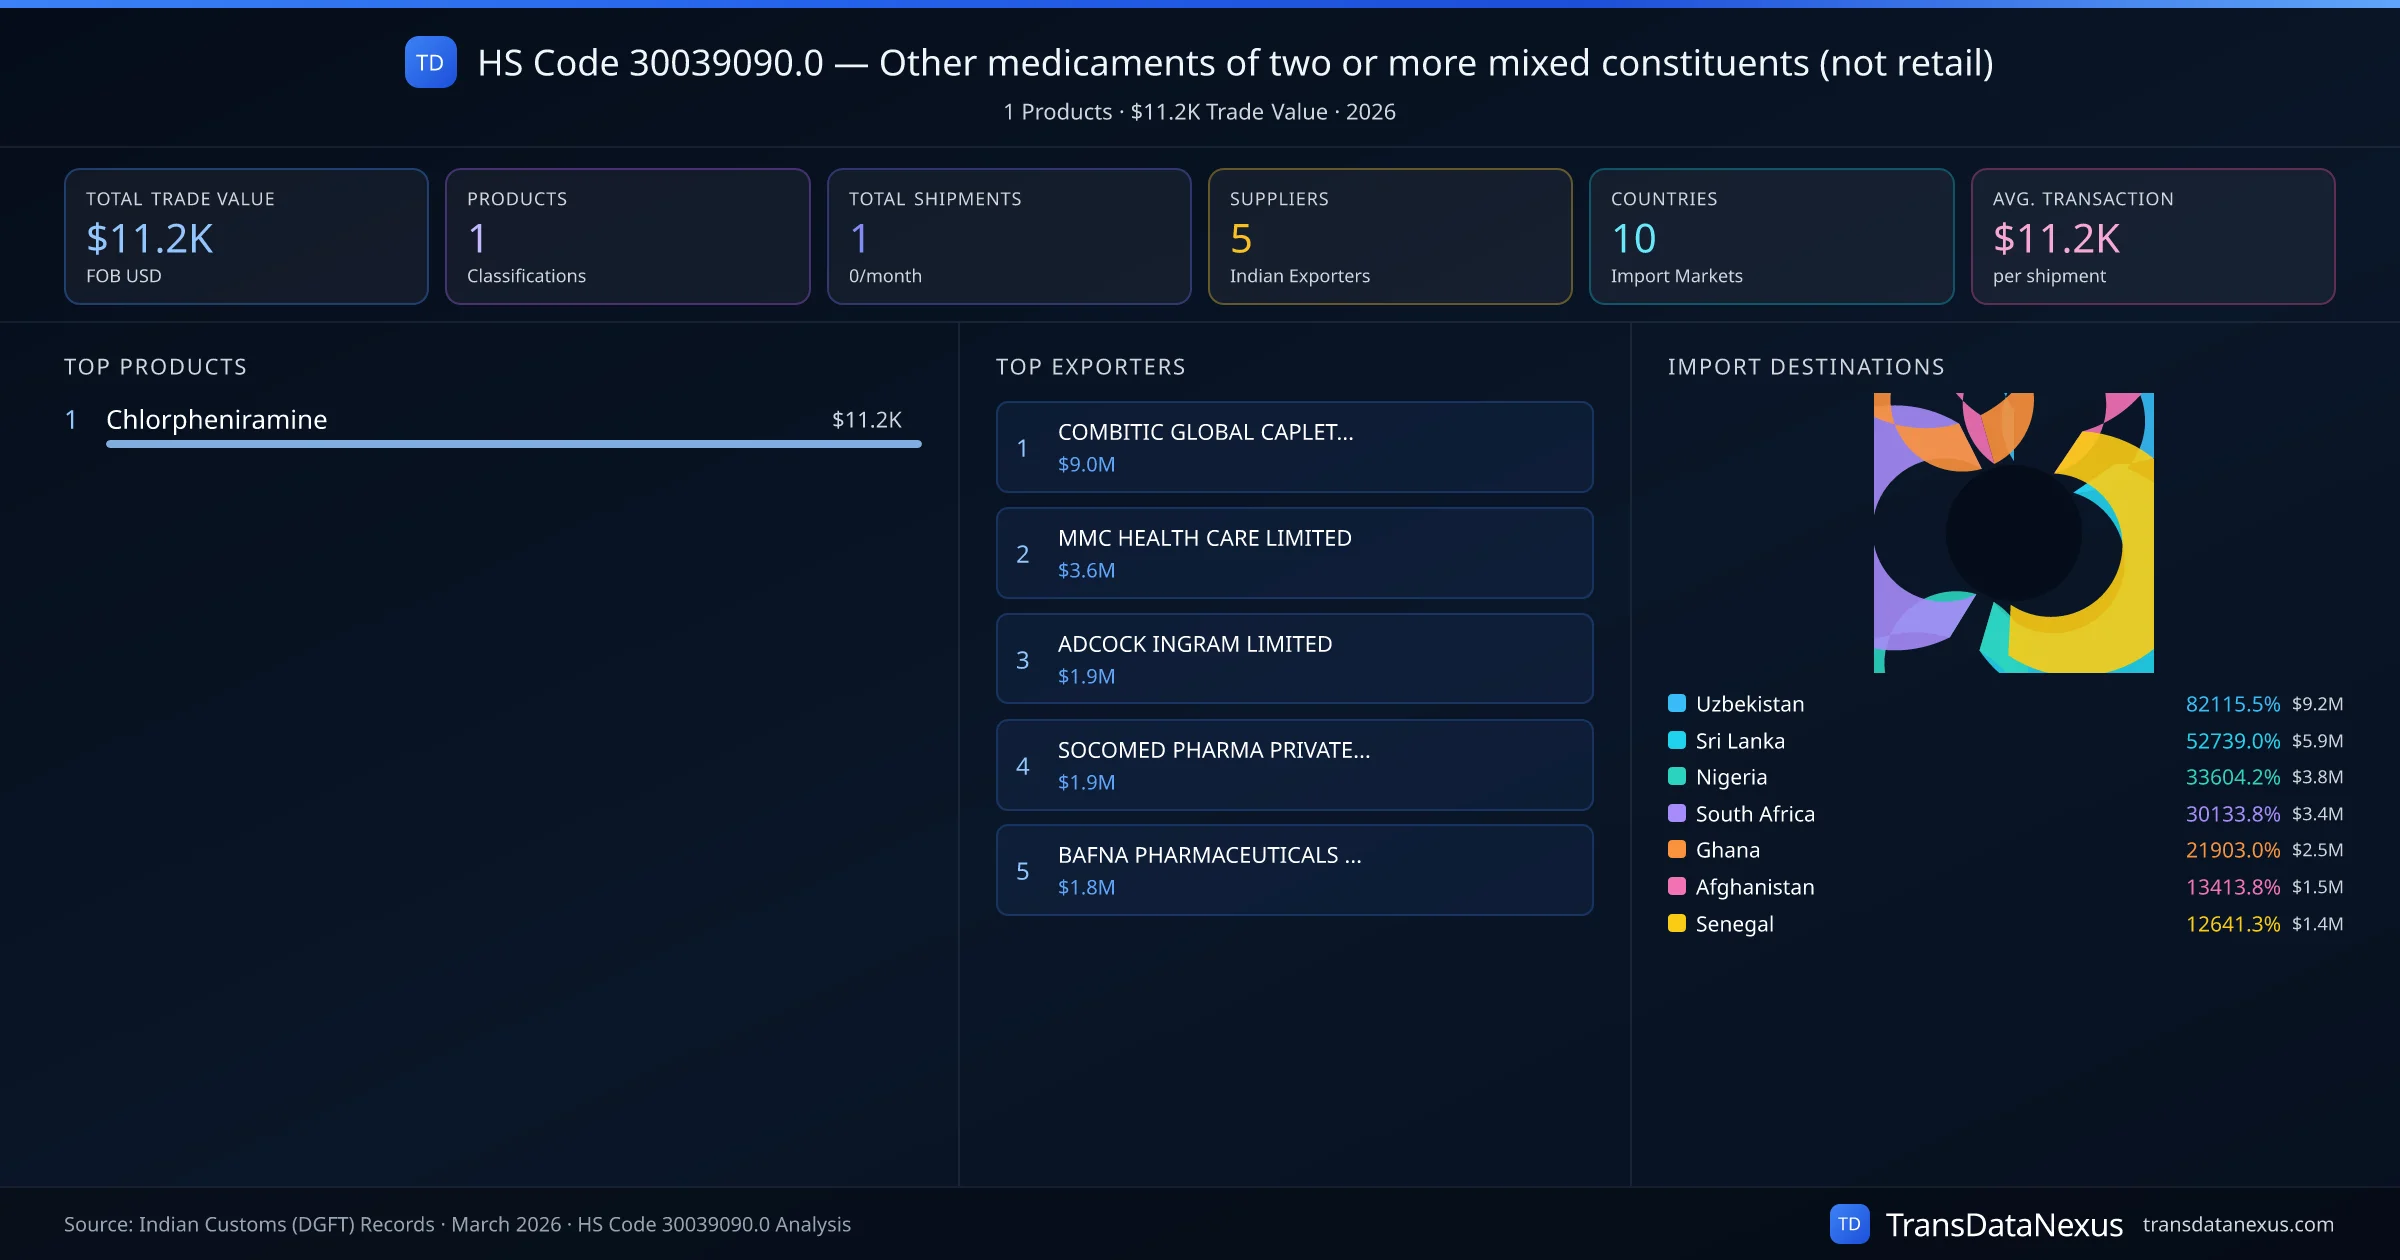2400x1260 pixels.
Task: Open BAFNA PHARMACEUTICALS exporter card
Action: 1294,870
